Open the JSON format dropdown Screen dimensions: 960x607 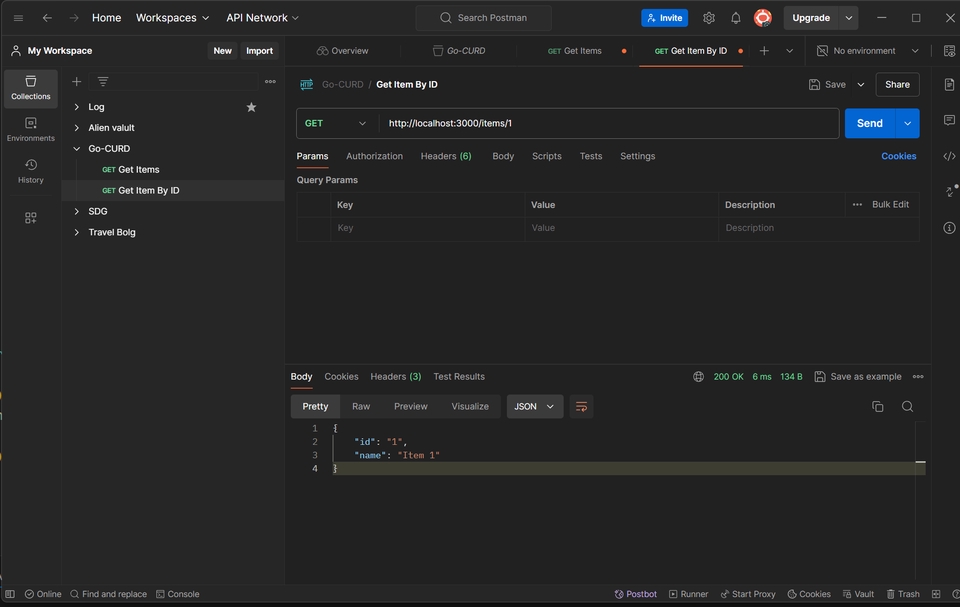(535, 406)
